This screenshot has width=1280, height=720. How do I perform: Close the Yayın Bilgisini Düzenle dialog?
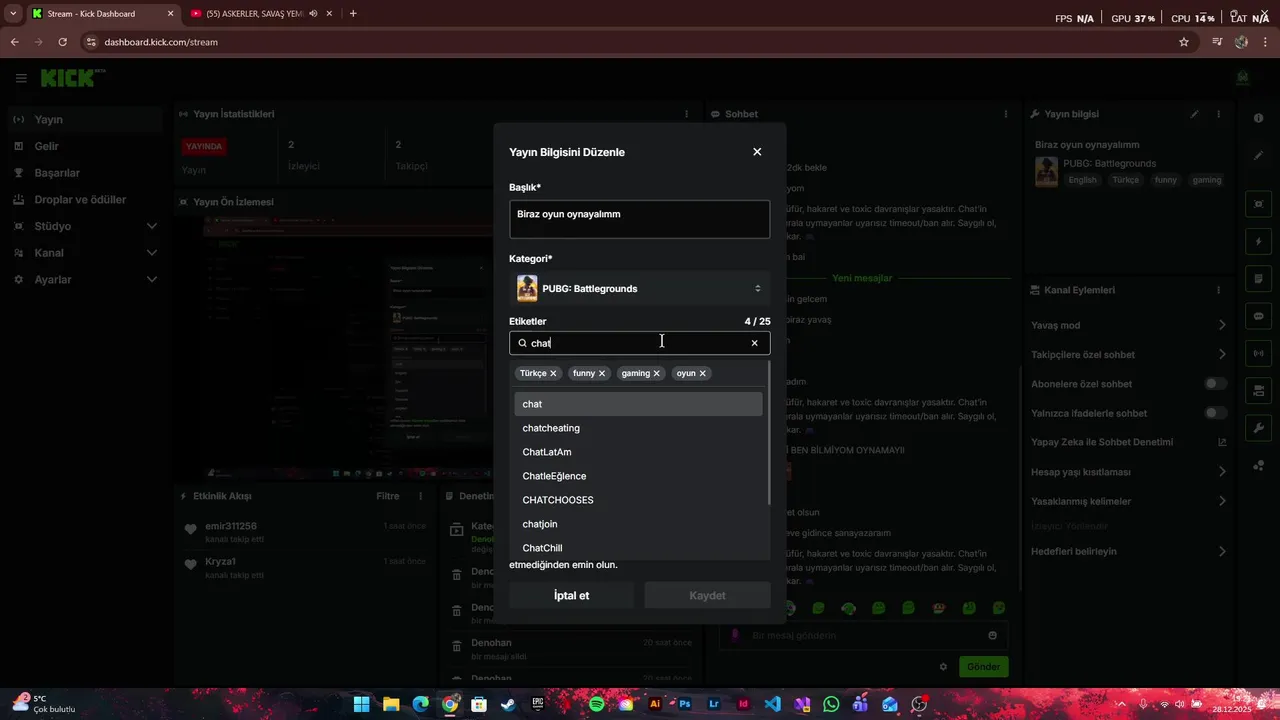757,152
